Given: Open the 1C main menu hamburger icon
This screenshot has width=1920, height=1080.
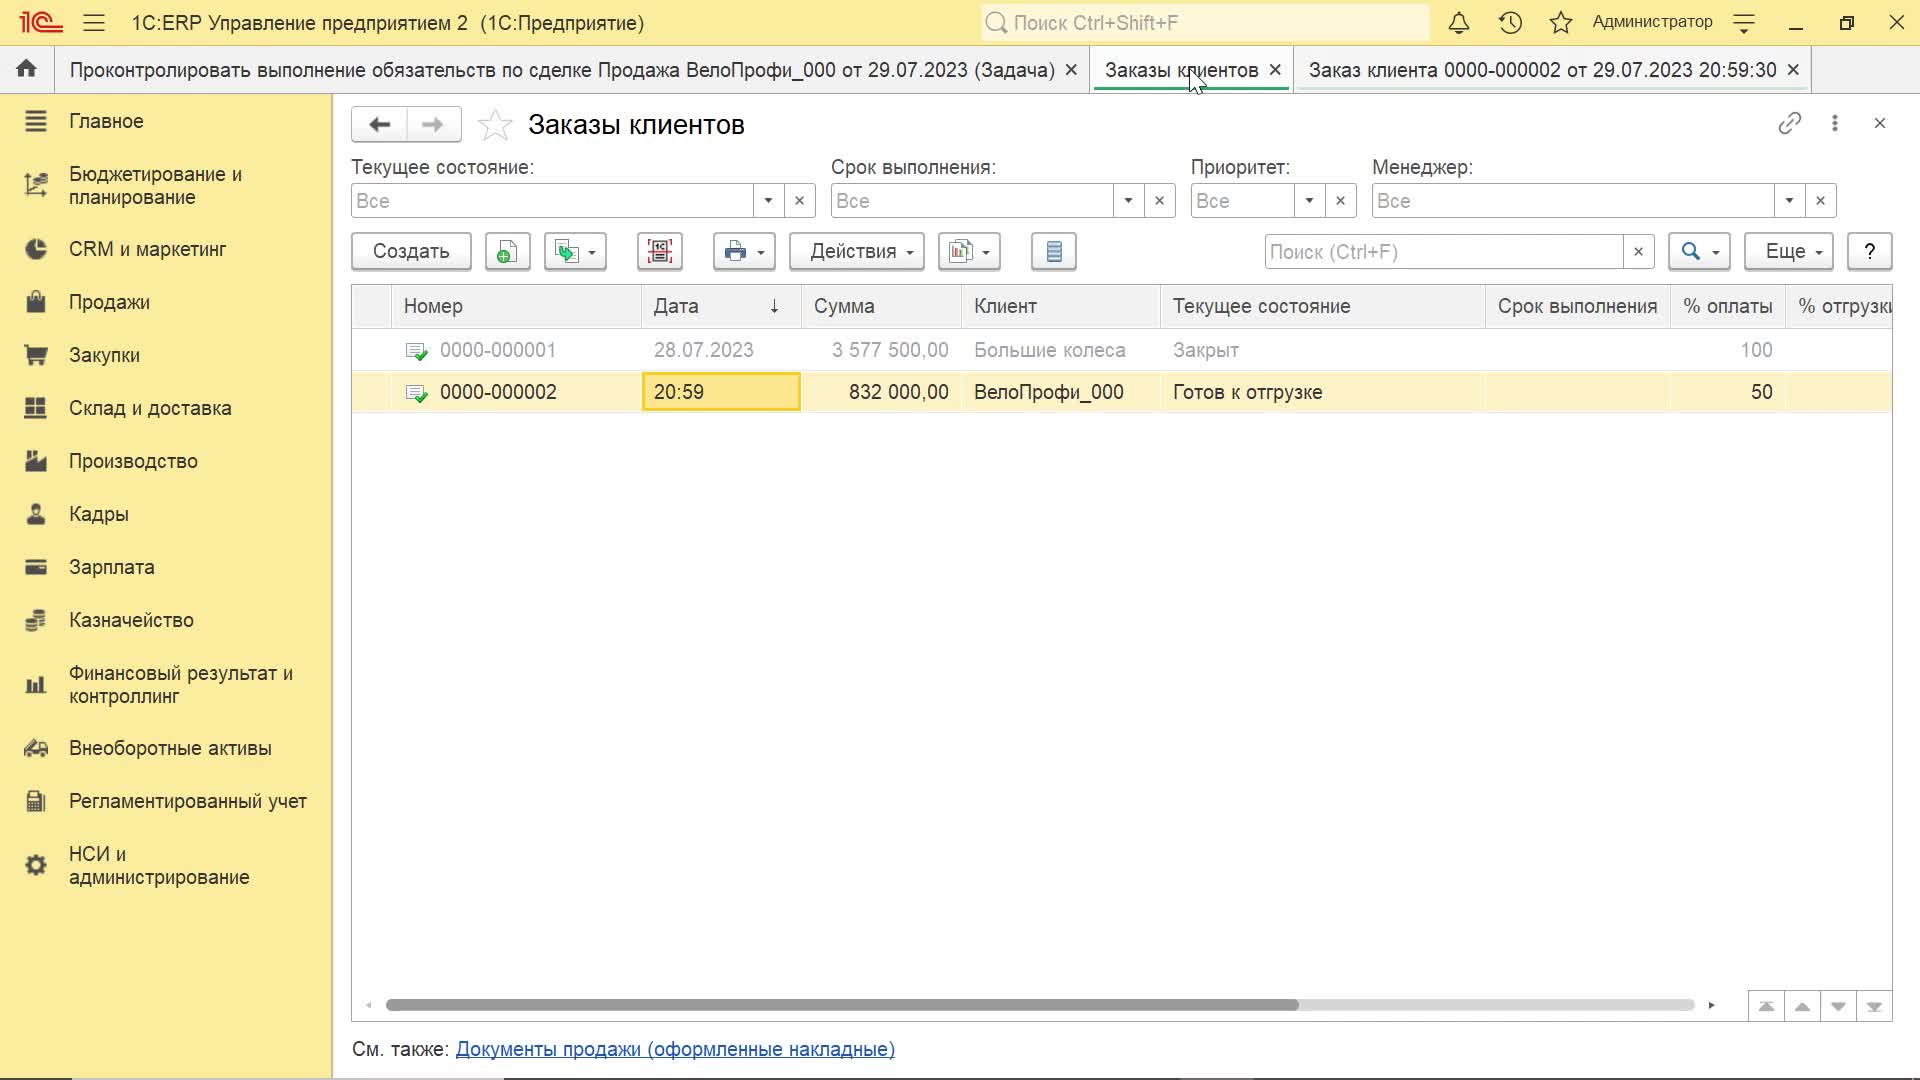Looking at the screenshot, I should point(94,22).
